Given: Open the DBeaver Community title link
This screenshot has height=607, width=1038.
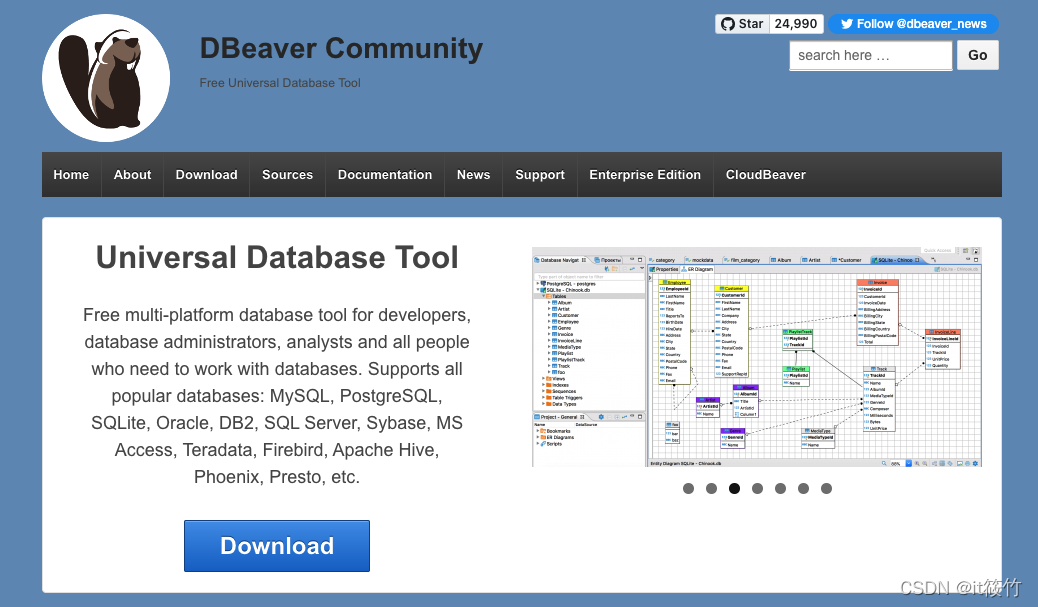Looking at the screenshot, I should (341, 48).
